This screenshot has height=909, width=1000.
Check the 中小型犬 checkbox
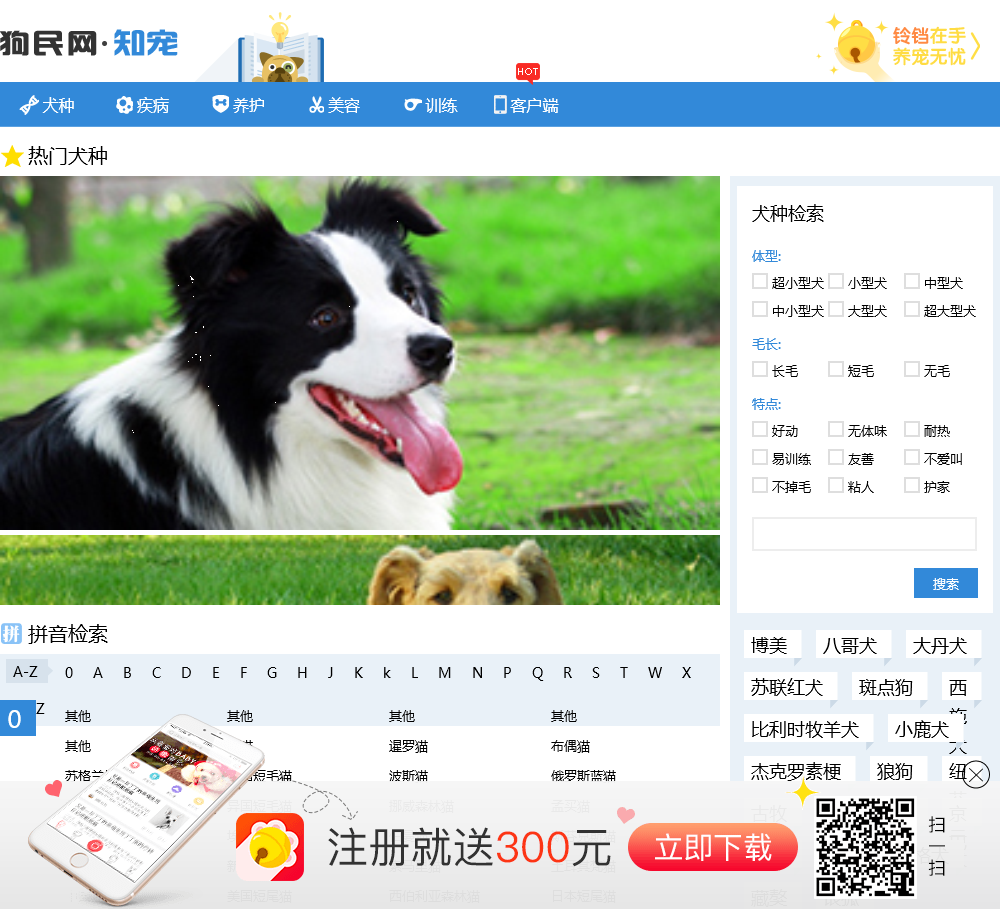(760, 309)
